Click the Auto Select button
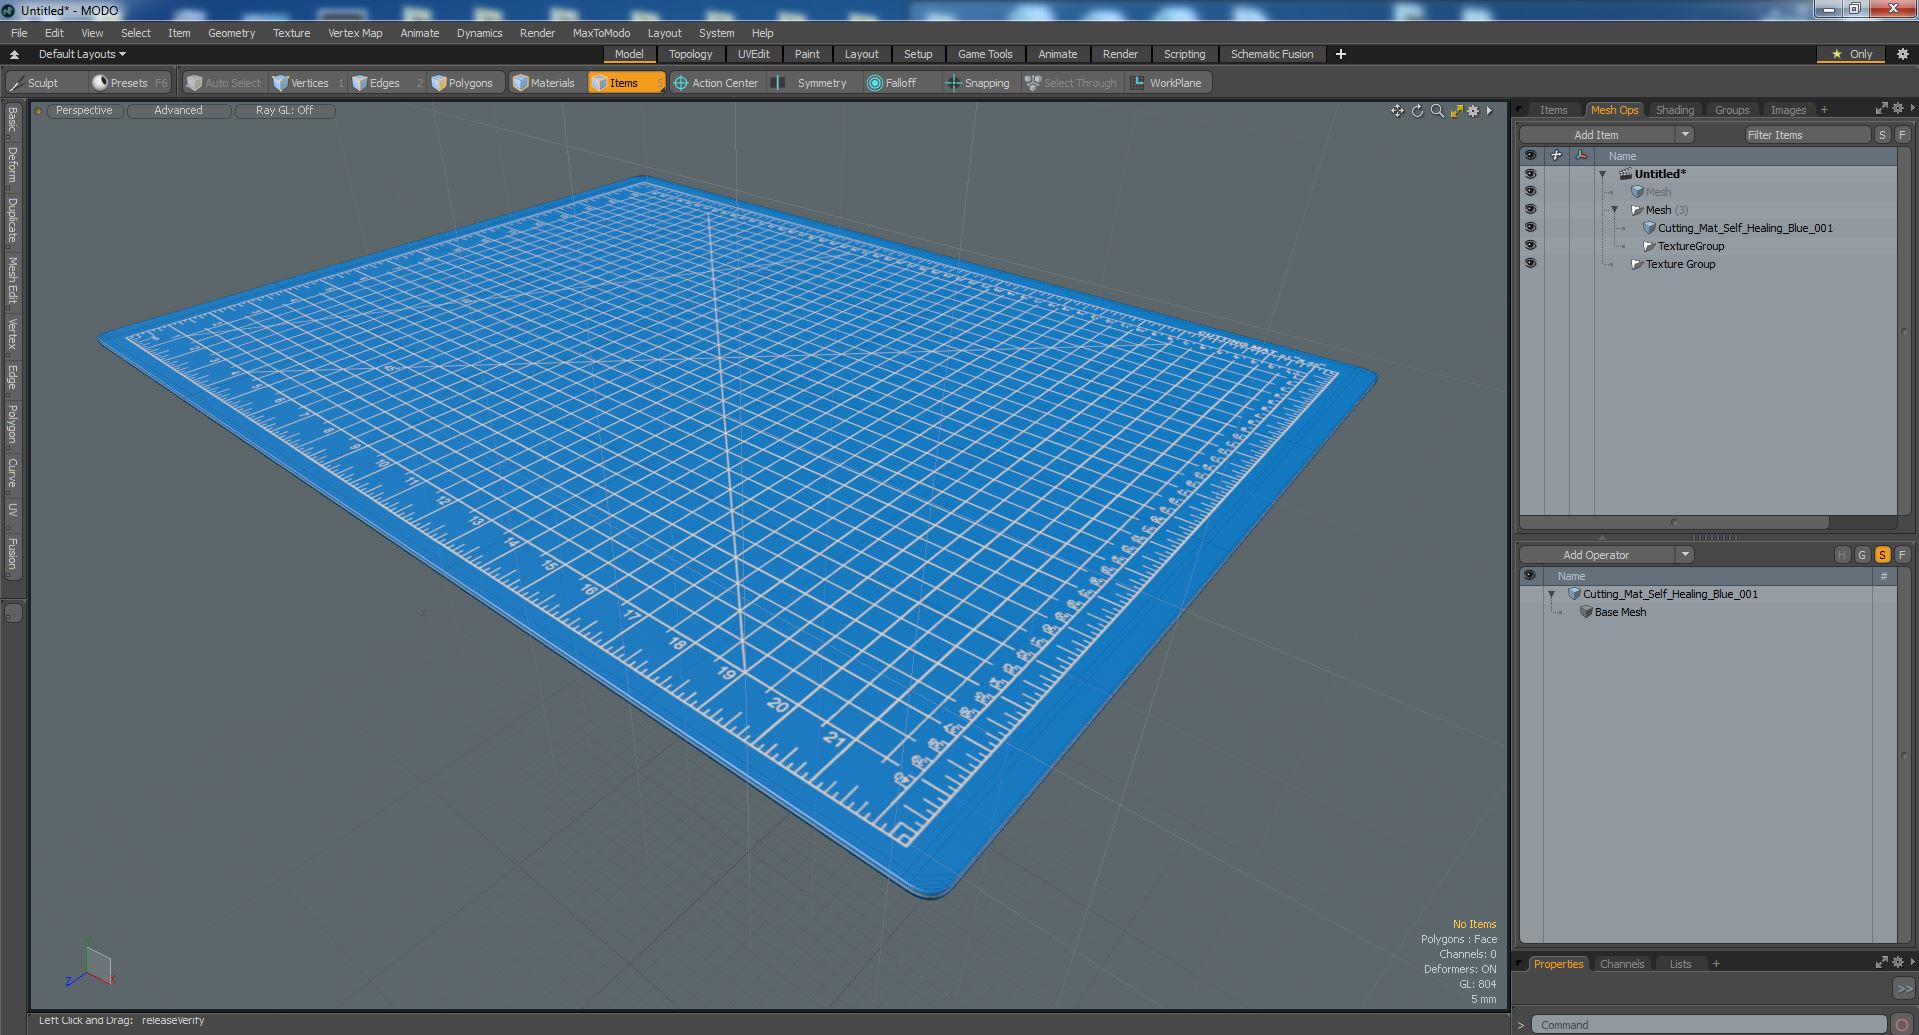The image size is (1919, 1035). point(224,83)
